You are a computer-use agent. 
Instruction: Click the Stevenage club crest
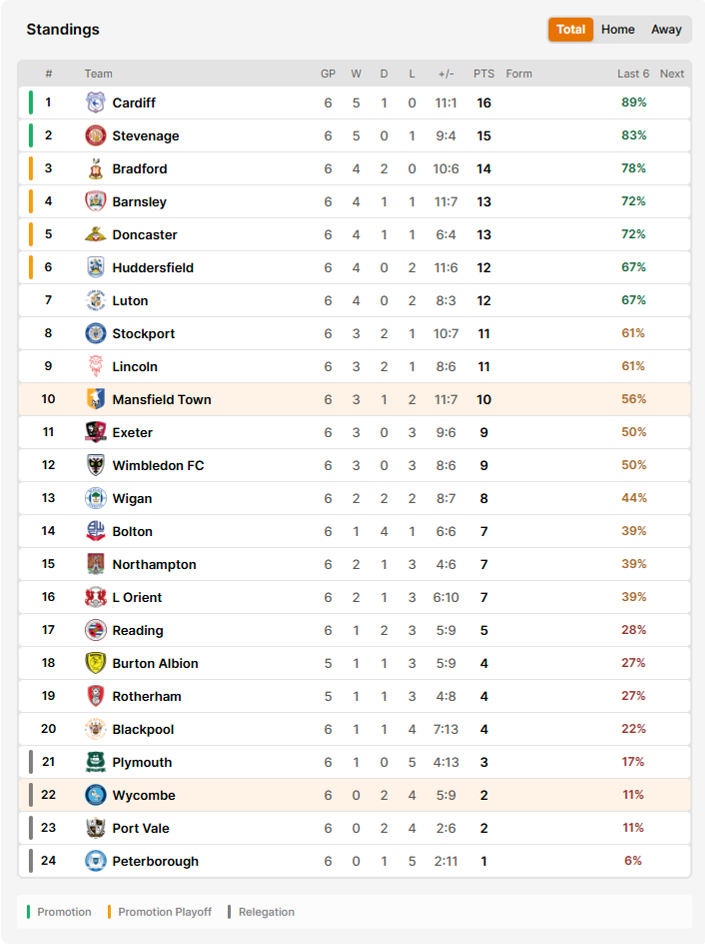pyautogui.click(x=95, y=135)
